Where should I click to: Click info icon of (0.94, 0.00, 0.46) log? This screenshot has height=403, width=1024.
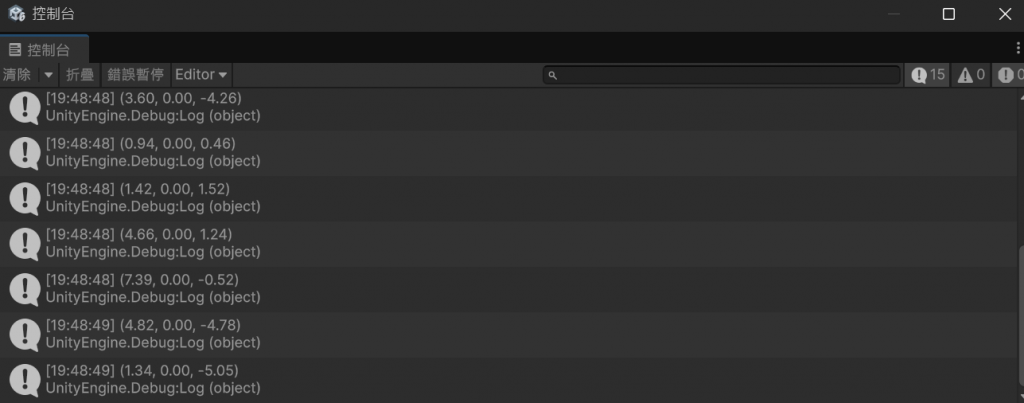click(x=25, y=152)
